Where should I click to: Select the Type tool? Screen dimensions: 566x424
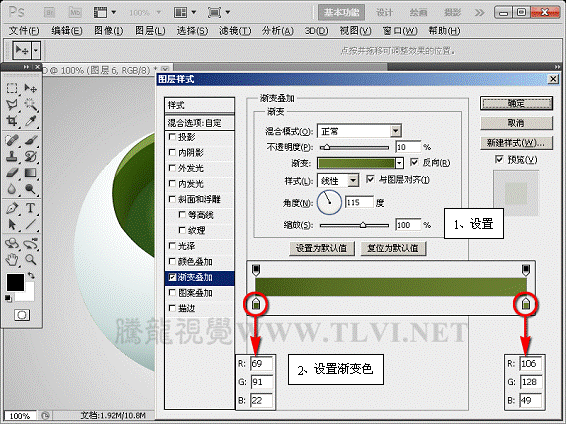(31, 208)
